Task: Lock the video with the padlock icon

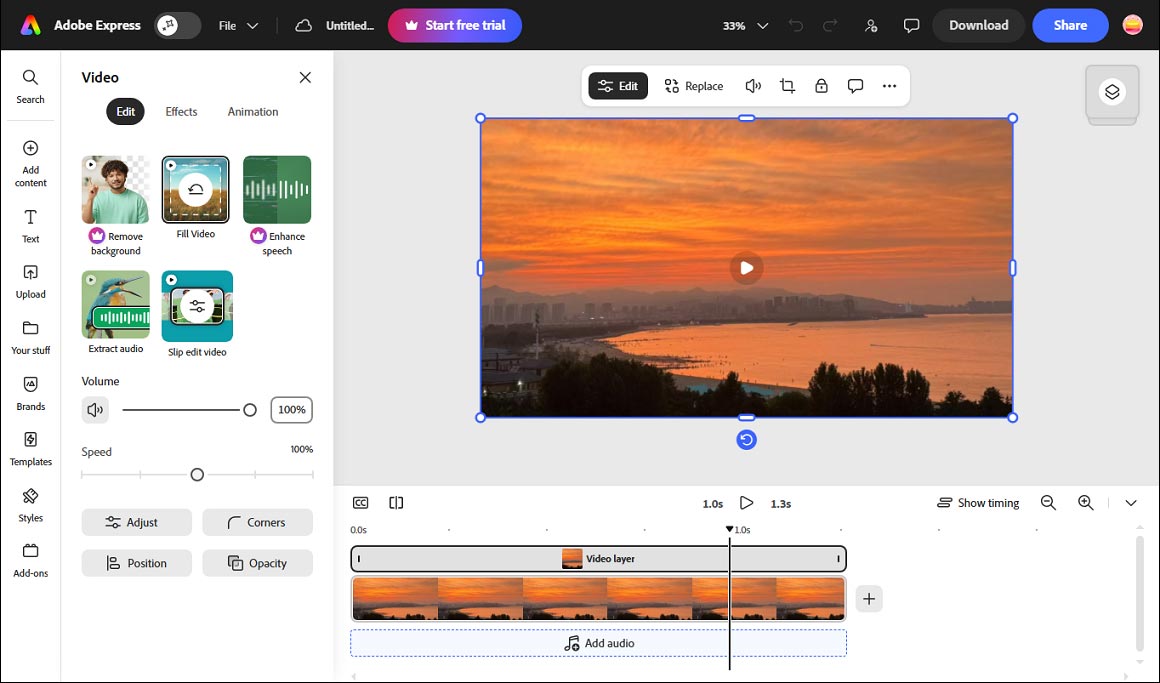Action: pos(821,86)
